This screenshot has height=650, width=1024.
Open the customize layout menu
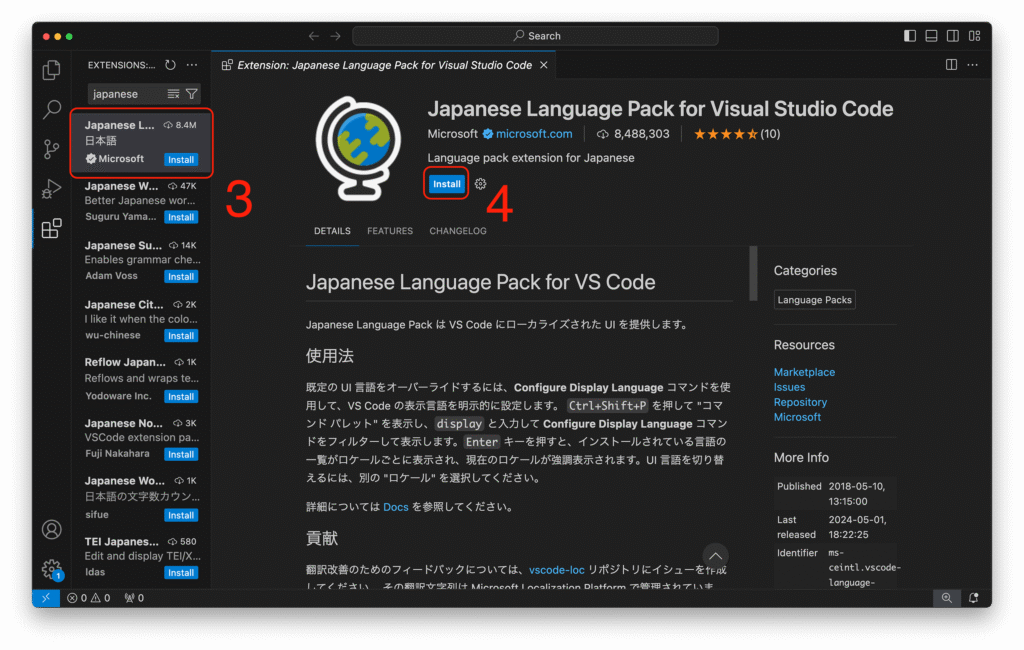click(974, 36)
